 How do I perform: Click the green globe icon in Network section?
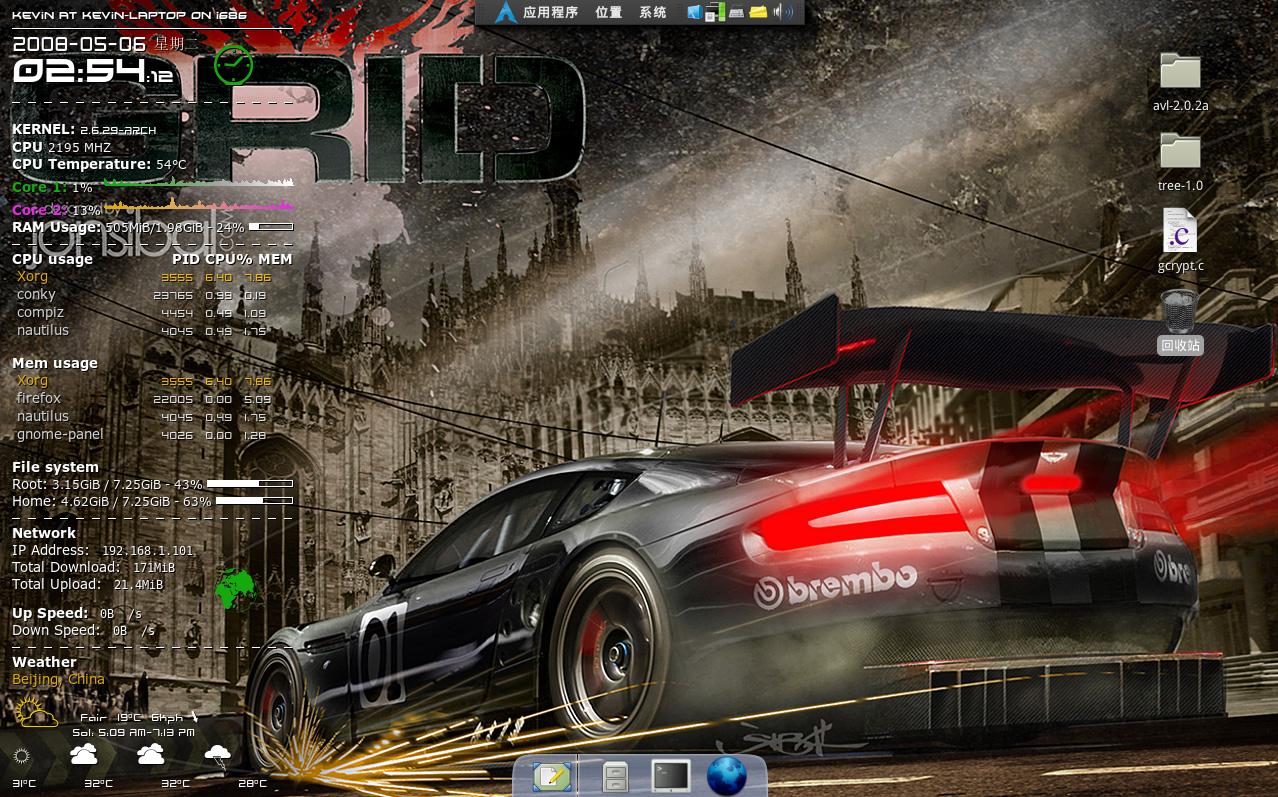click(x=236, y=588)
